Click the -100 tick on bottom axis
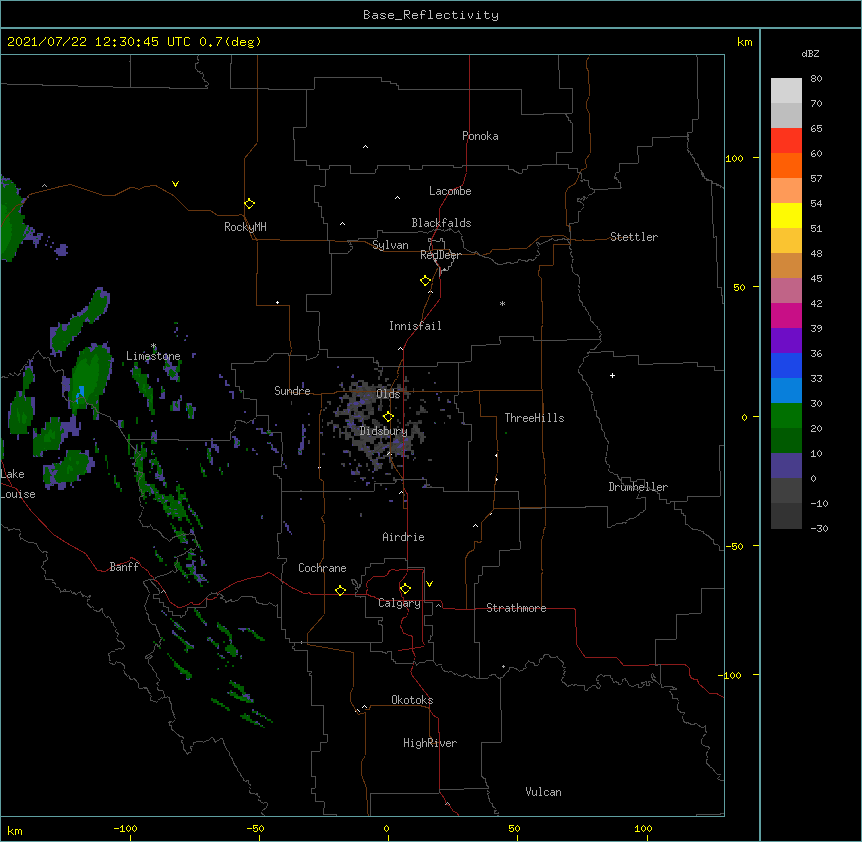Screen dimensions: 862x842 [126, 828]
